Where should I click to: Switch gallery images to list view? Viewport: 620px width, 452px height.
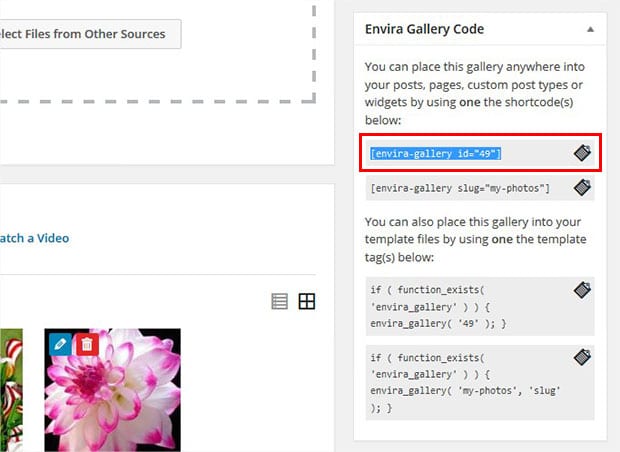tap(280, 301)
